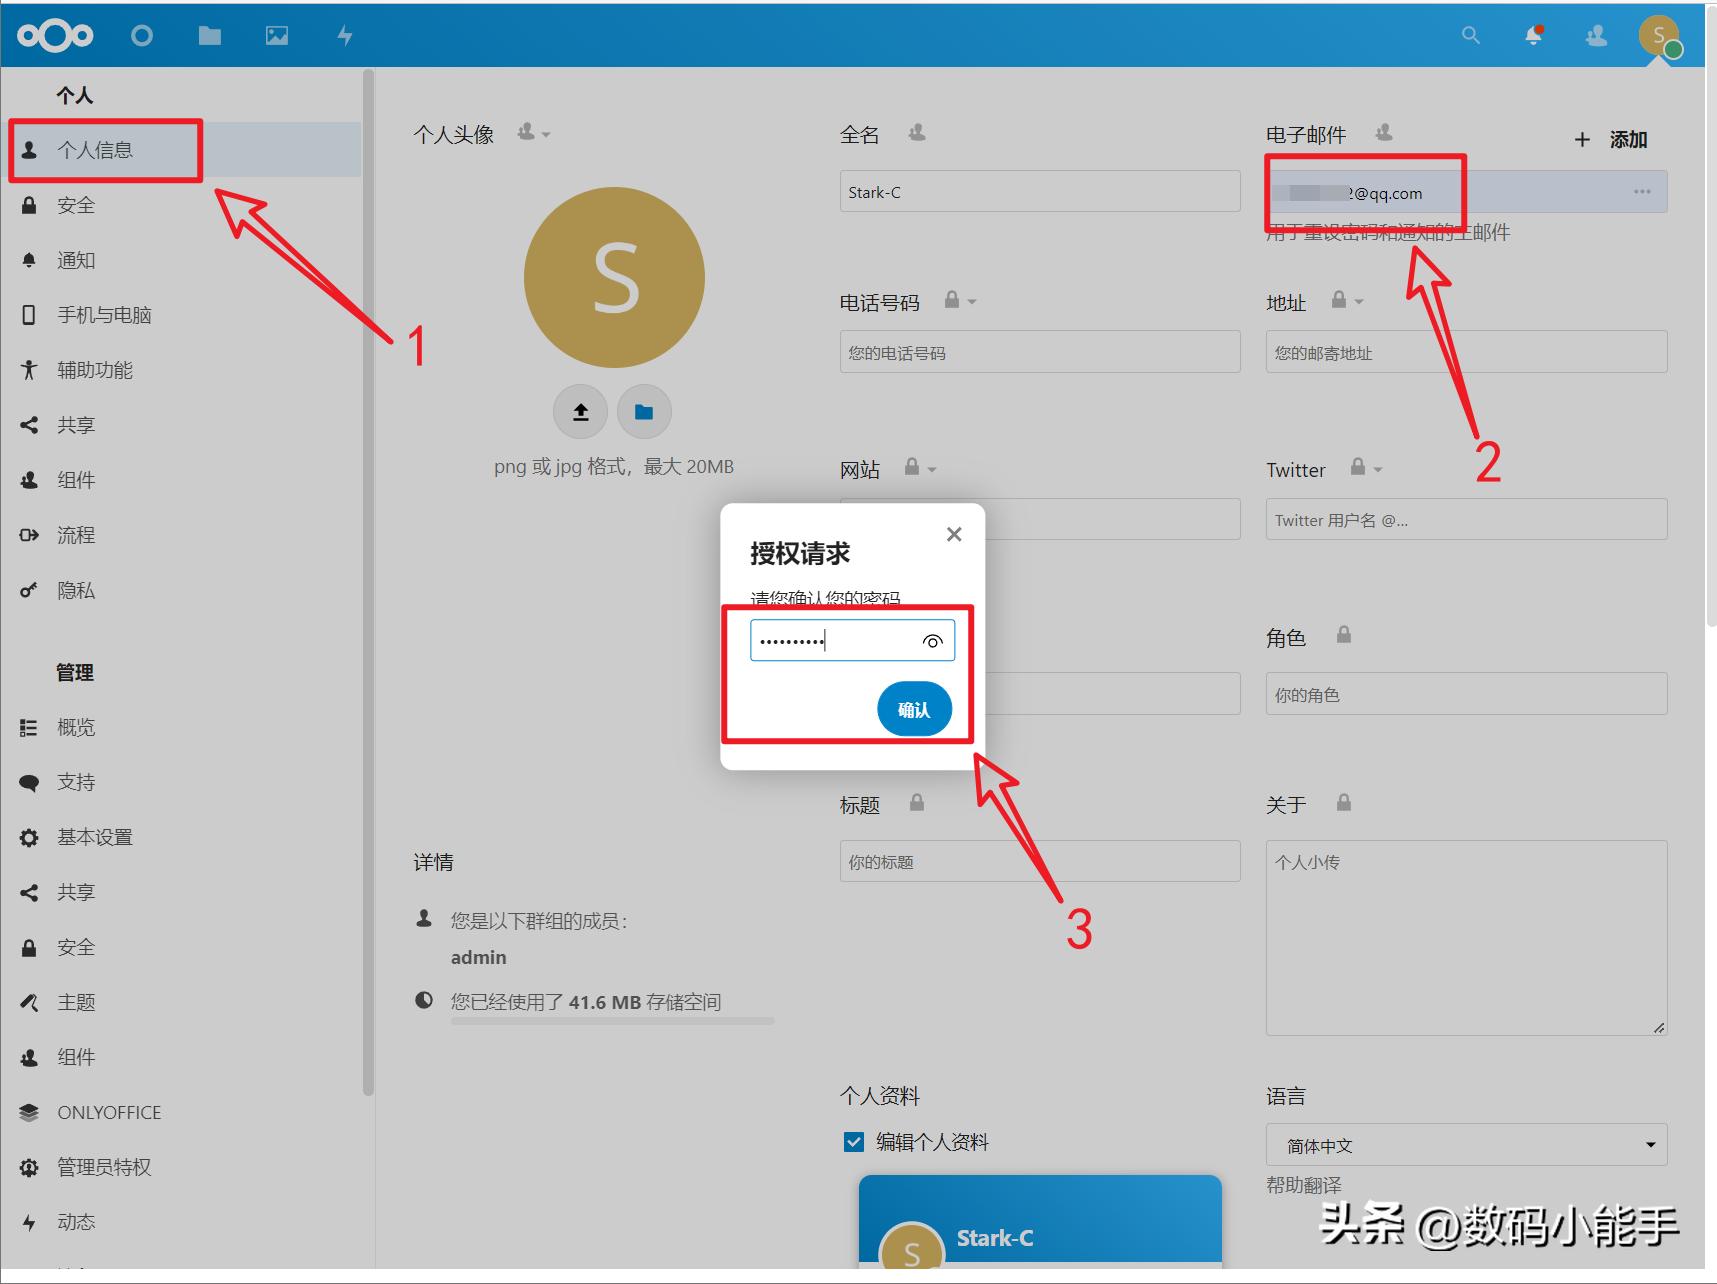This screenshot has width=1717, height=1284.
Task: Expand the Twitter scope dropdown
Action: (x=1366, y=467)
